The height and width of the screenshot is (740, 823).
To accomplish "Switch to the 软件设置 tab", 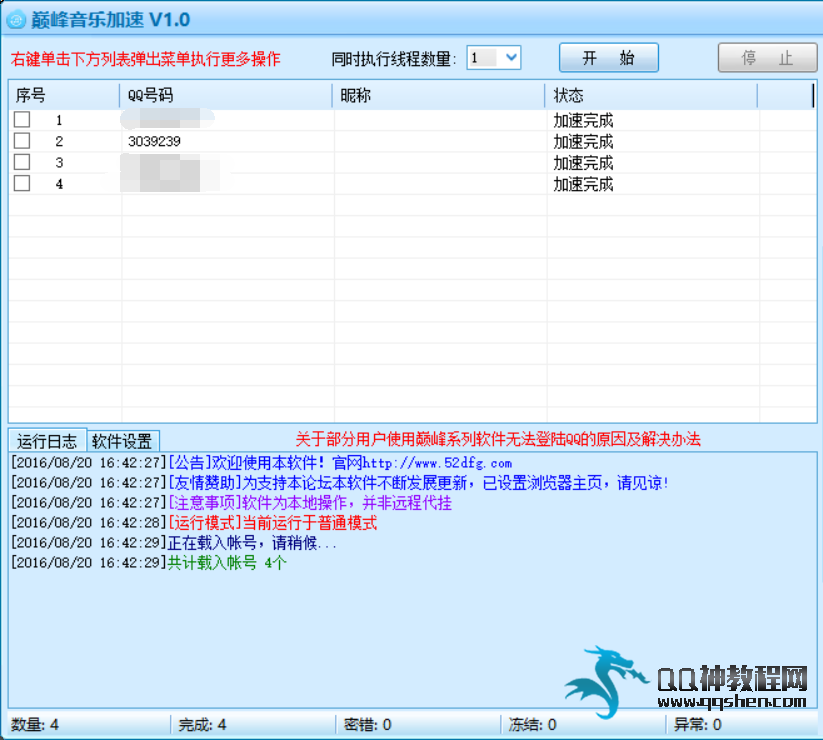I will pyautogui.click(x=122, y=441).
